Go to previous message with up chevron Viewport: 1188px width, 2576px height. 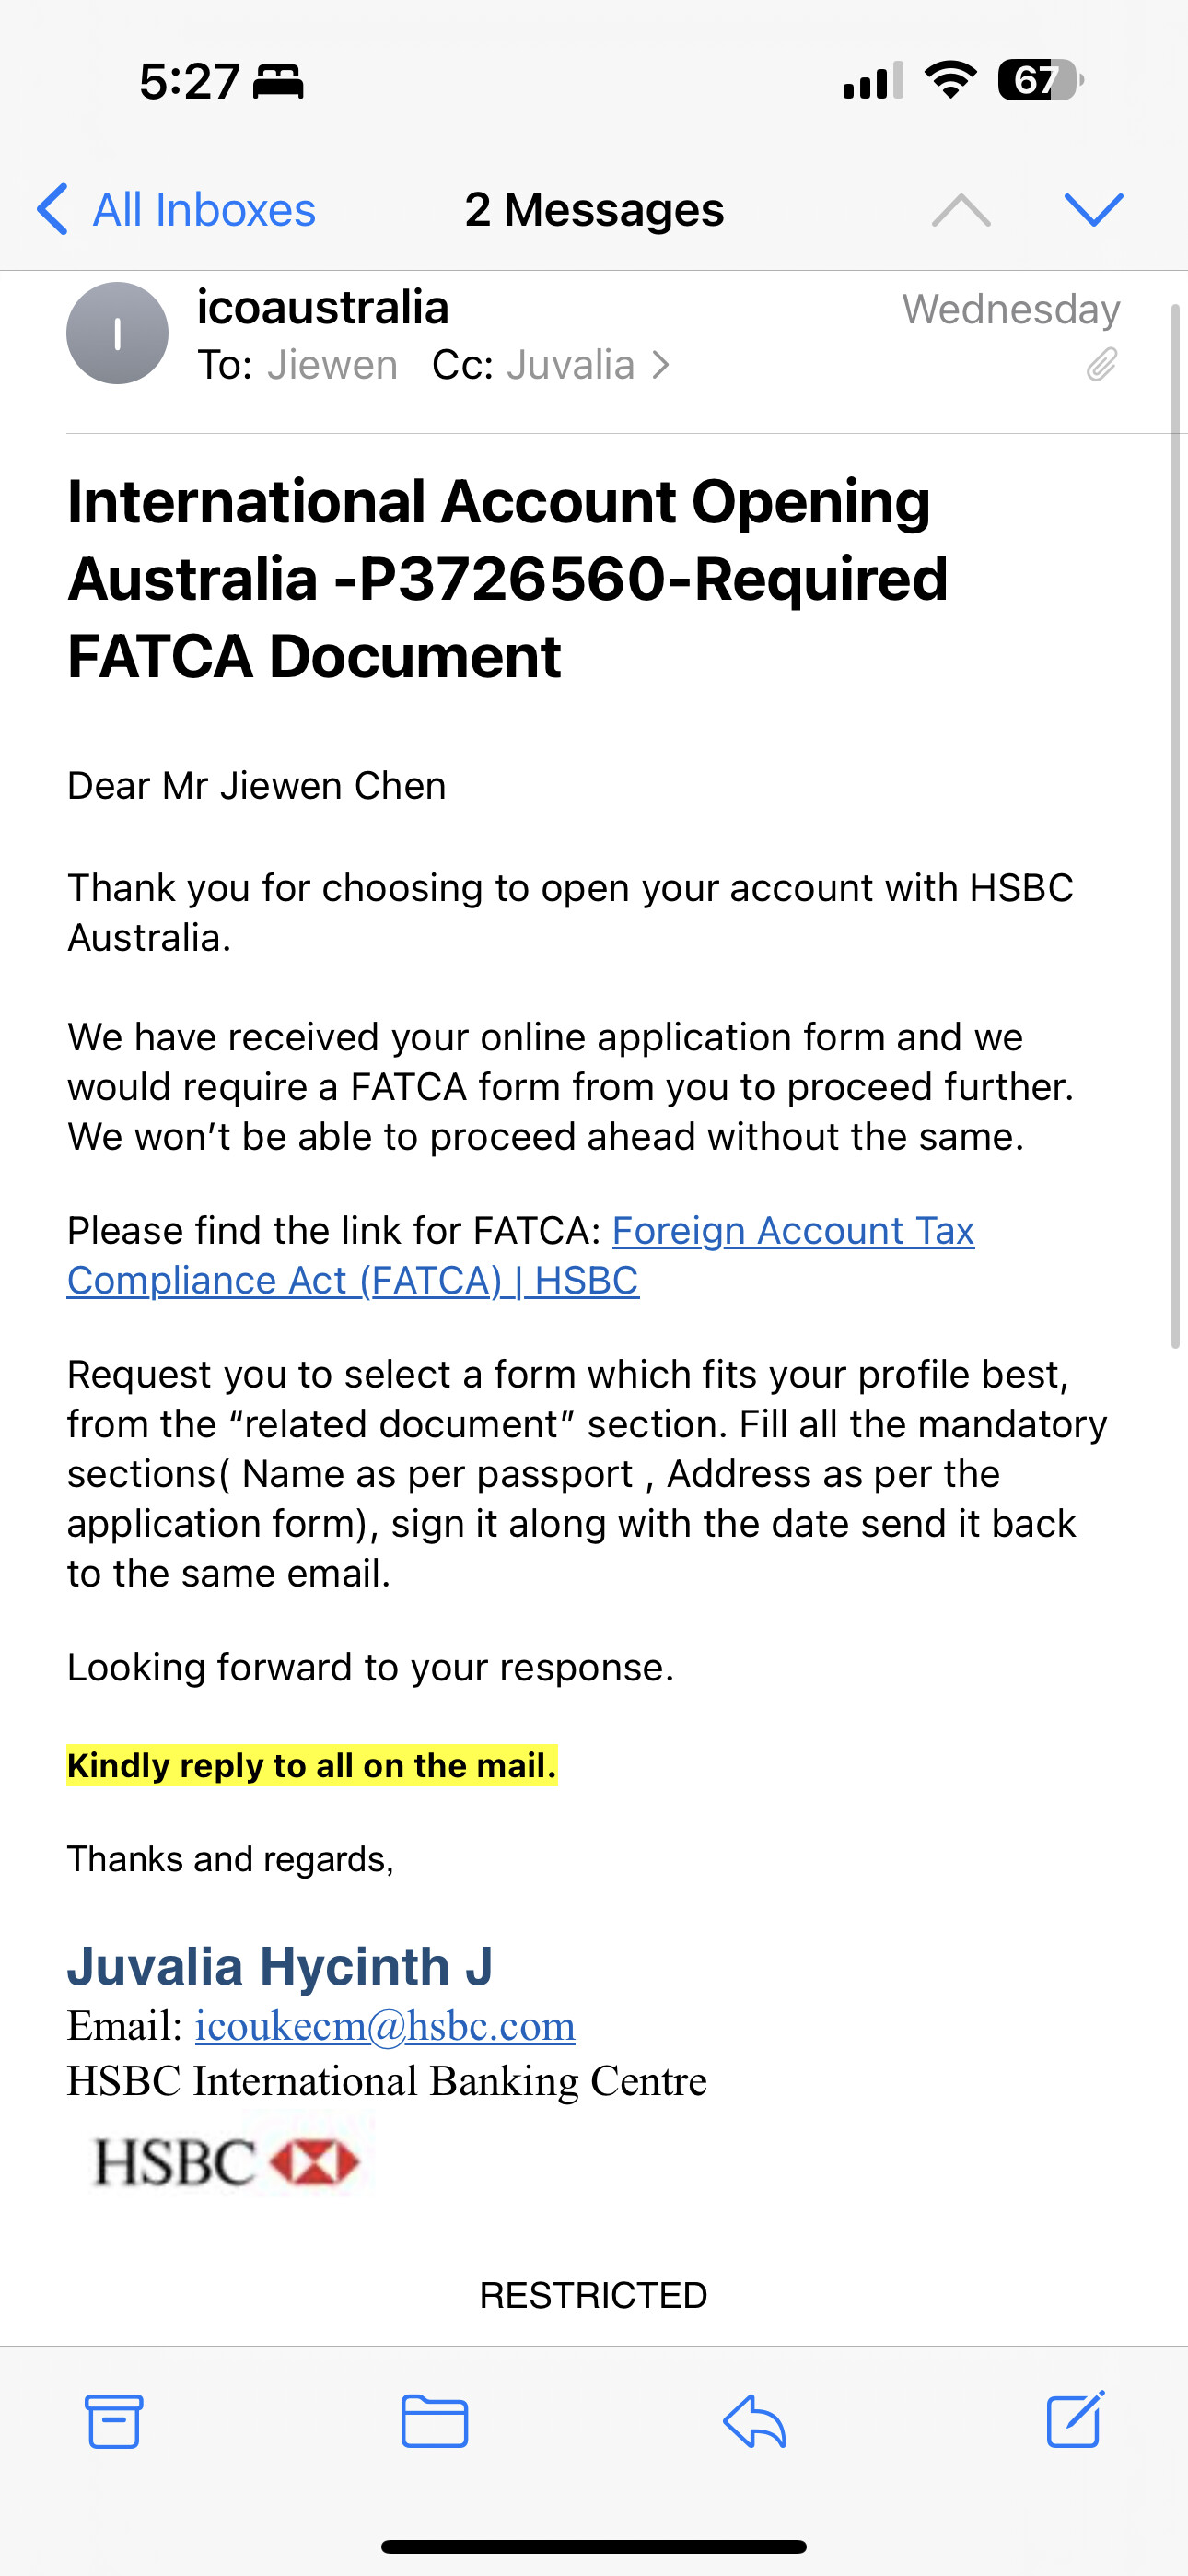point(961,209)
